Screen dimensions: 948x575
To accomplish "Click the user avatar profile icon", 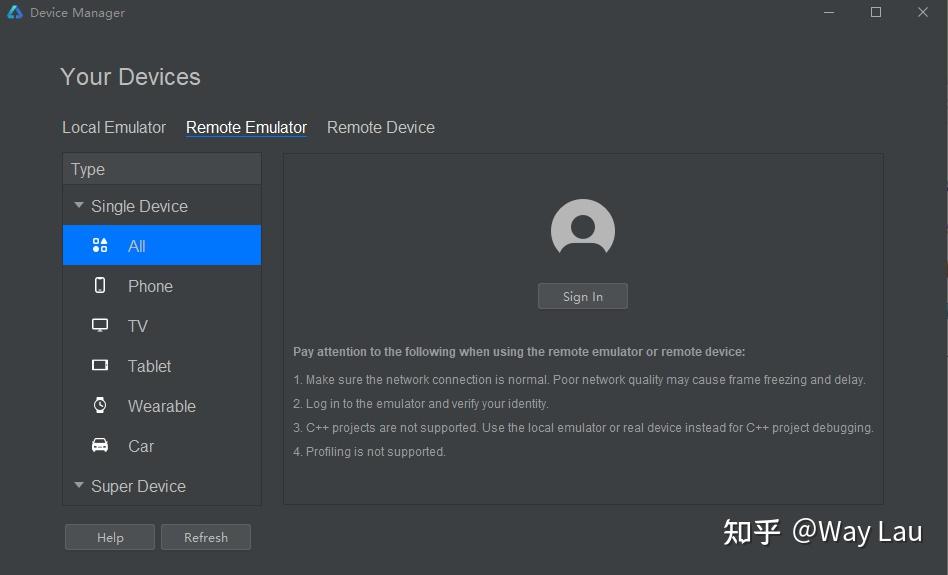I will tap(583, 231).
